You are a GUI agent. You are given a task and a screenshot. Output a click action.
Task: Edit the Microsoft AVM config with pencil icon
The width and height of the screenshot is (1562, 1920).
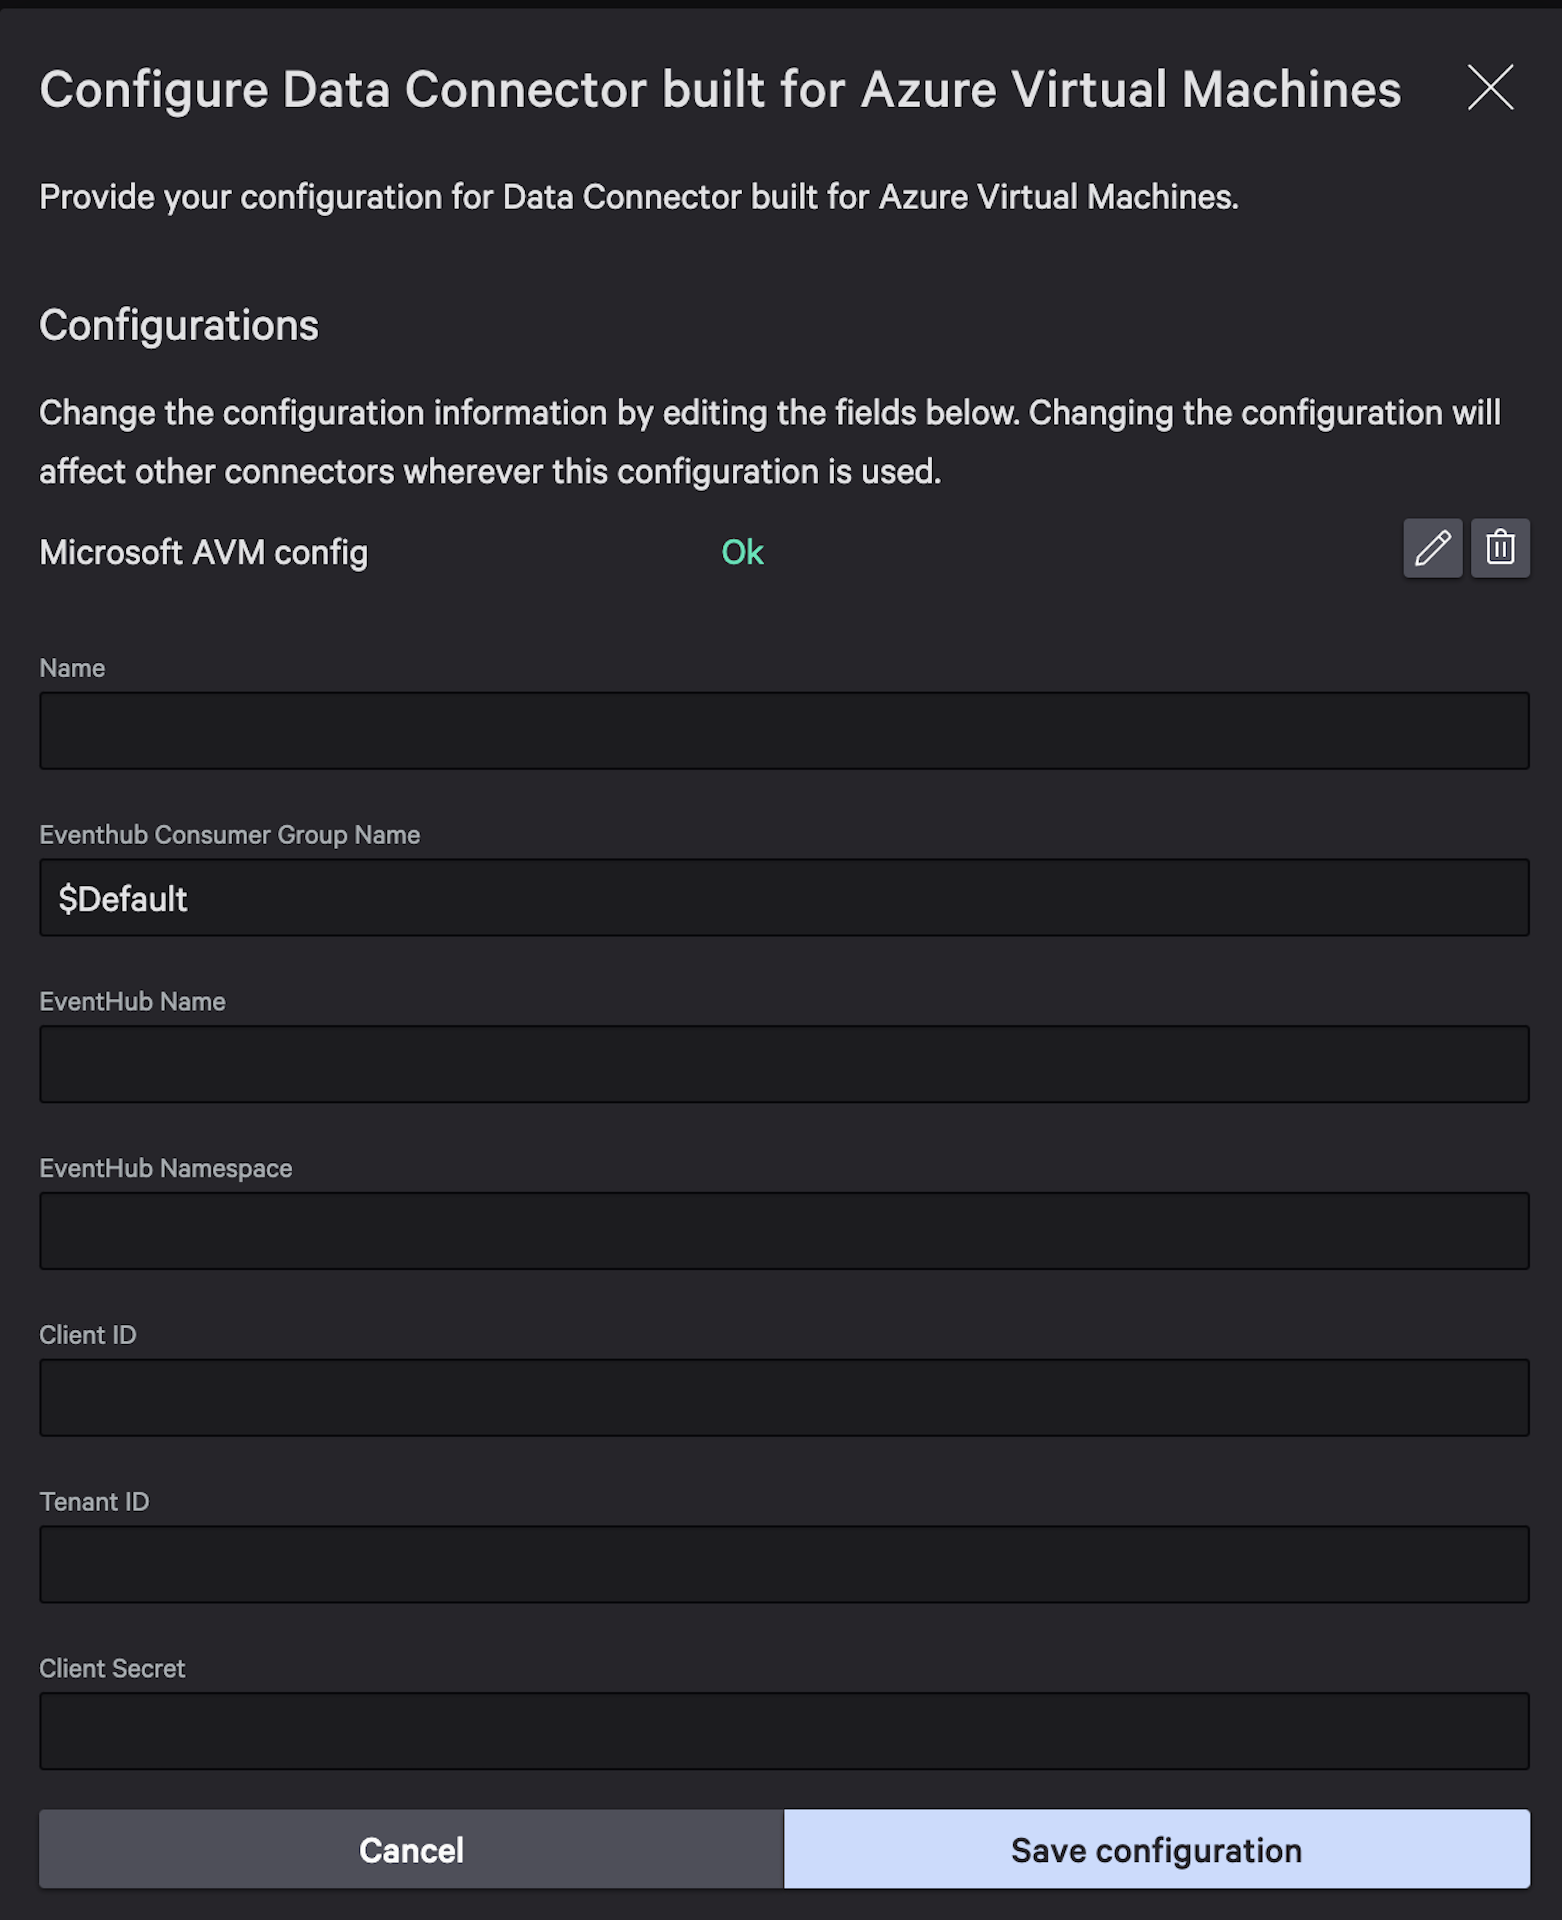click(1432, 548)
